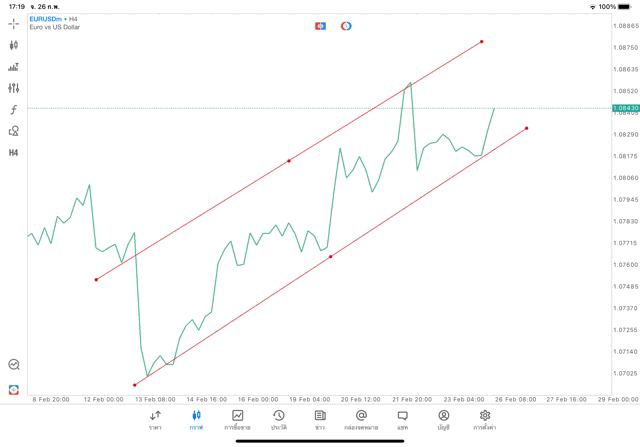Tap the blue-red new order icon
640x447 pixels.
point(320,25)
